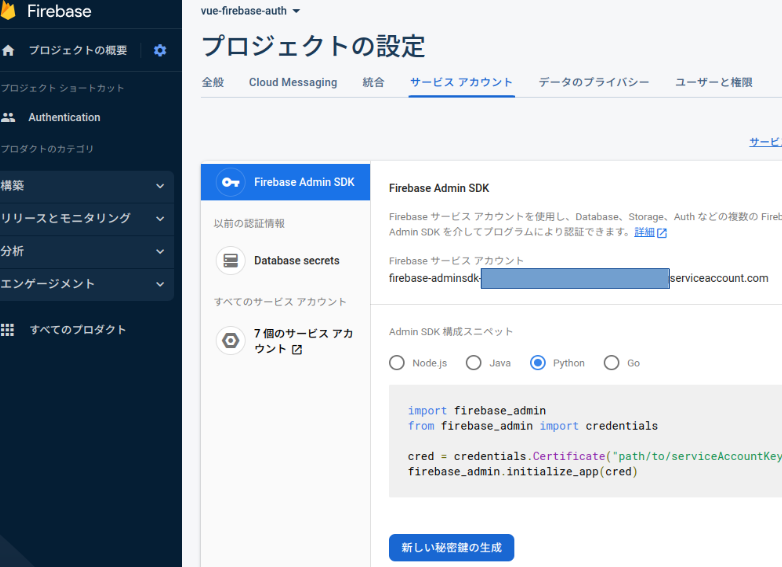Select the Node.js radio button

point(397,363)
